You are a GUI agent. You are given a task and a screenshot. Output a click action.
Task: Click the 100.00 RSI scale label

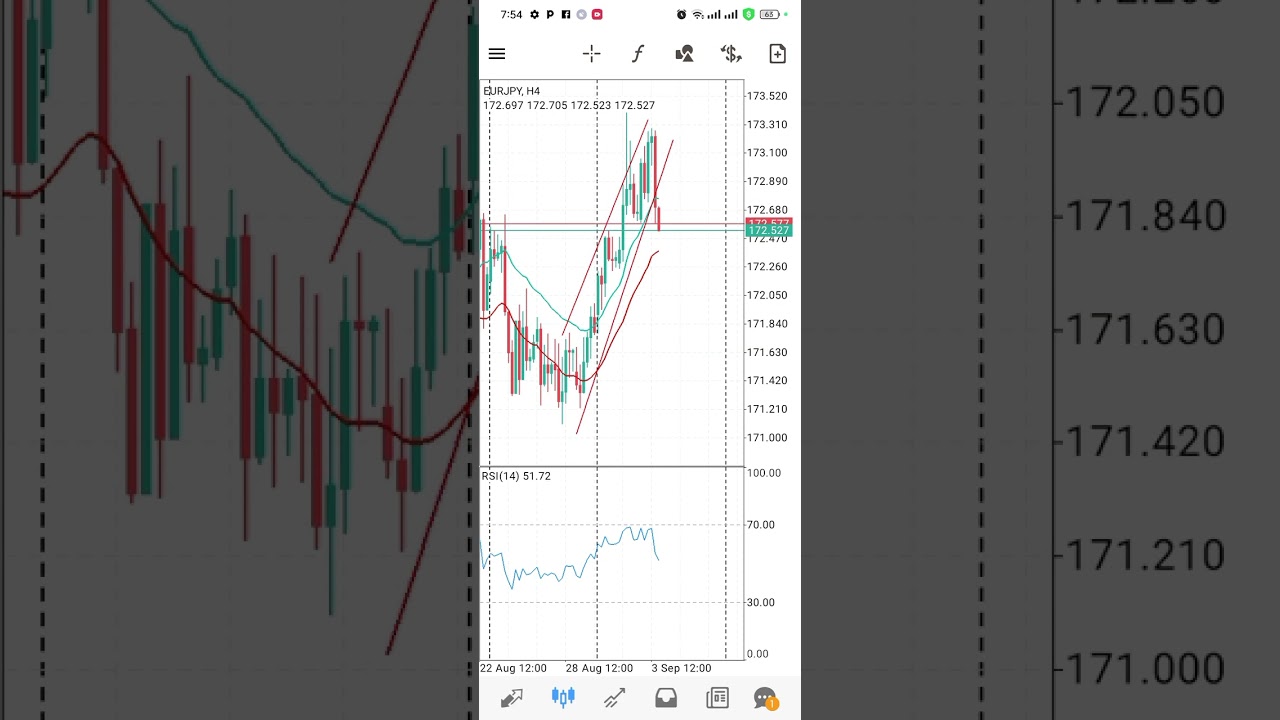click(764, 473)
